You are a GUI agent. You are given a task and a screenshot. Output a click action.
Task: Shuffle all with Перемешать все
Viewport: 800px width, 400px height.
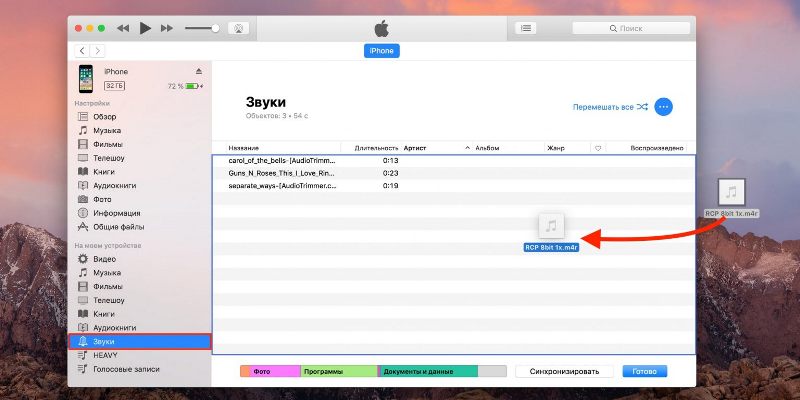click(610, 107)
